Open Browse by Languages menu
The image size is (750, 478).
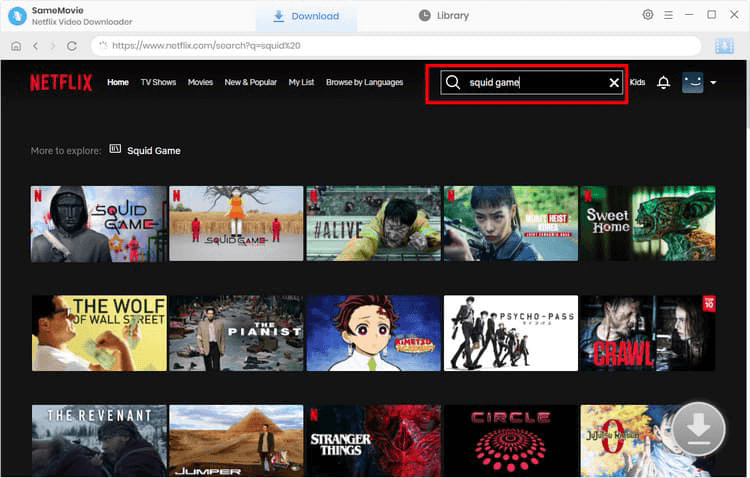[x=364, y=82]
